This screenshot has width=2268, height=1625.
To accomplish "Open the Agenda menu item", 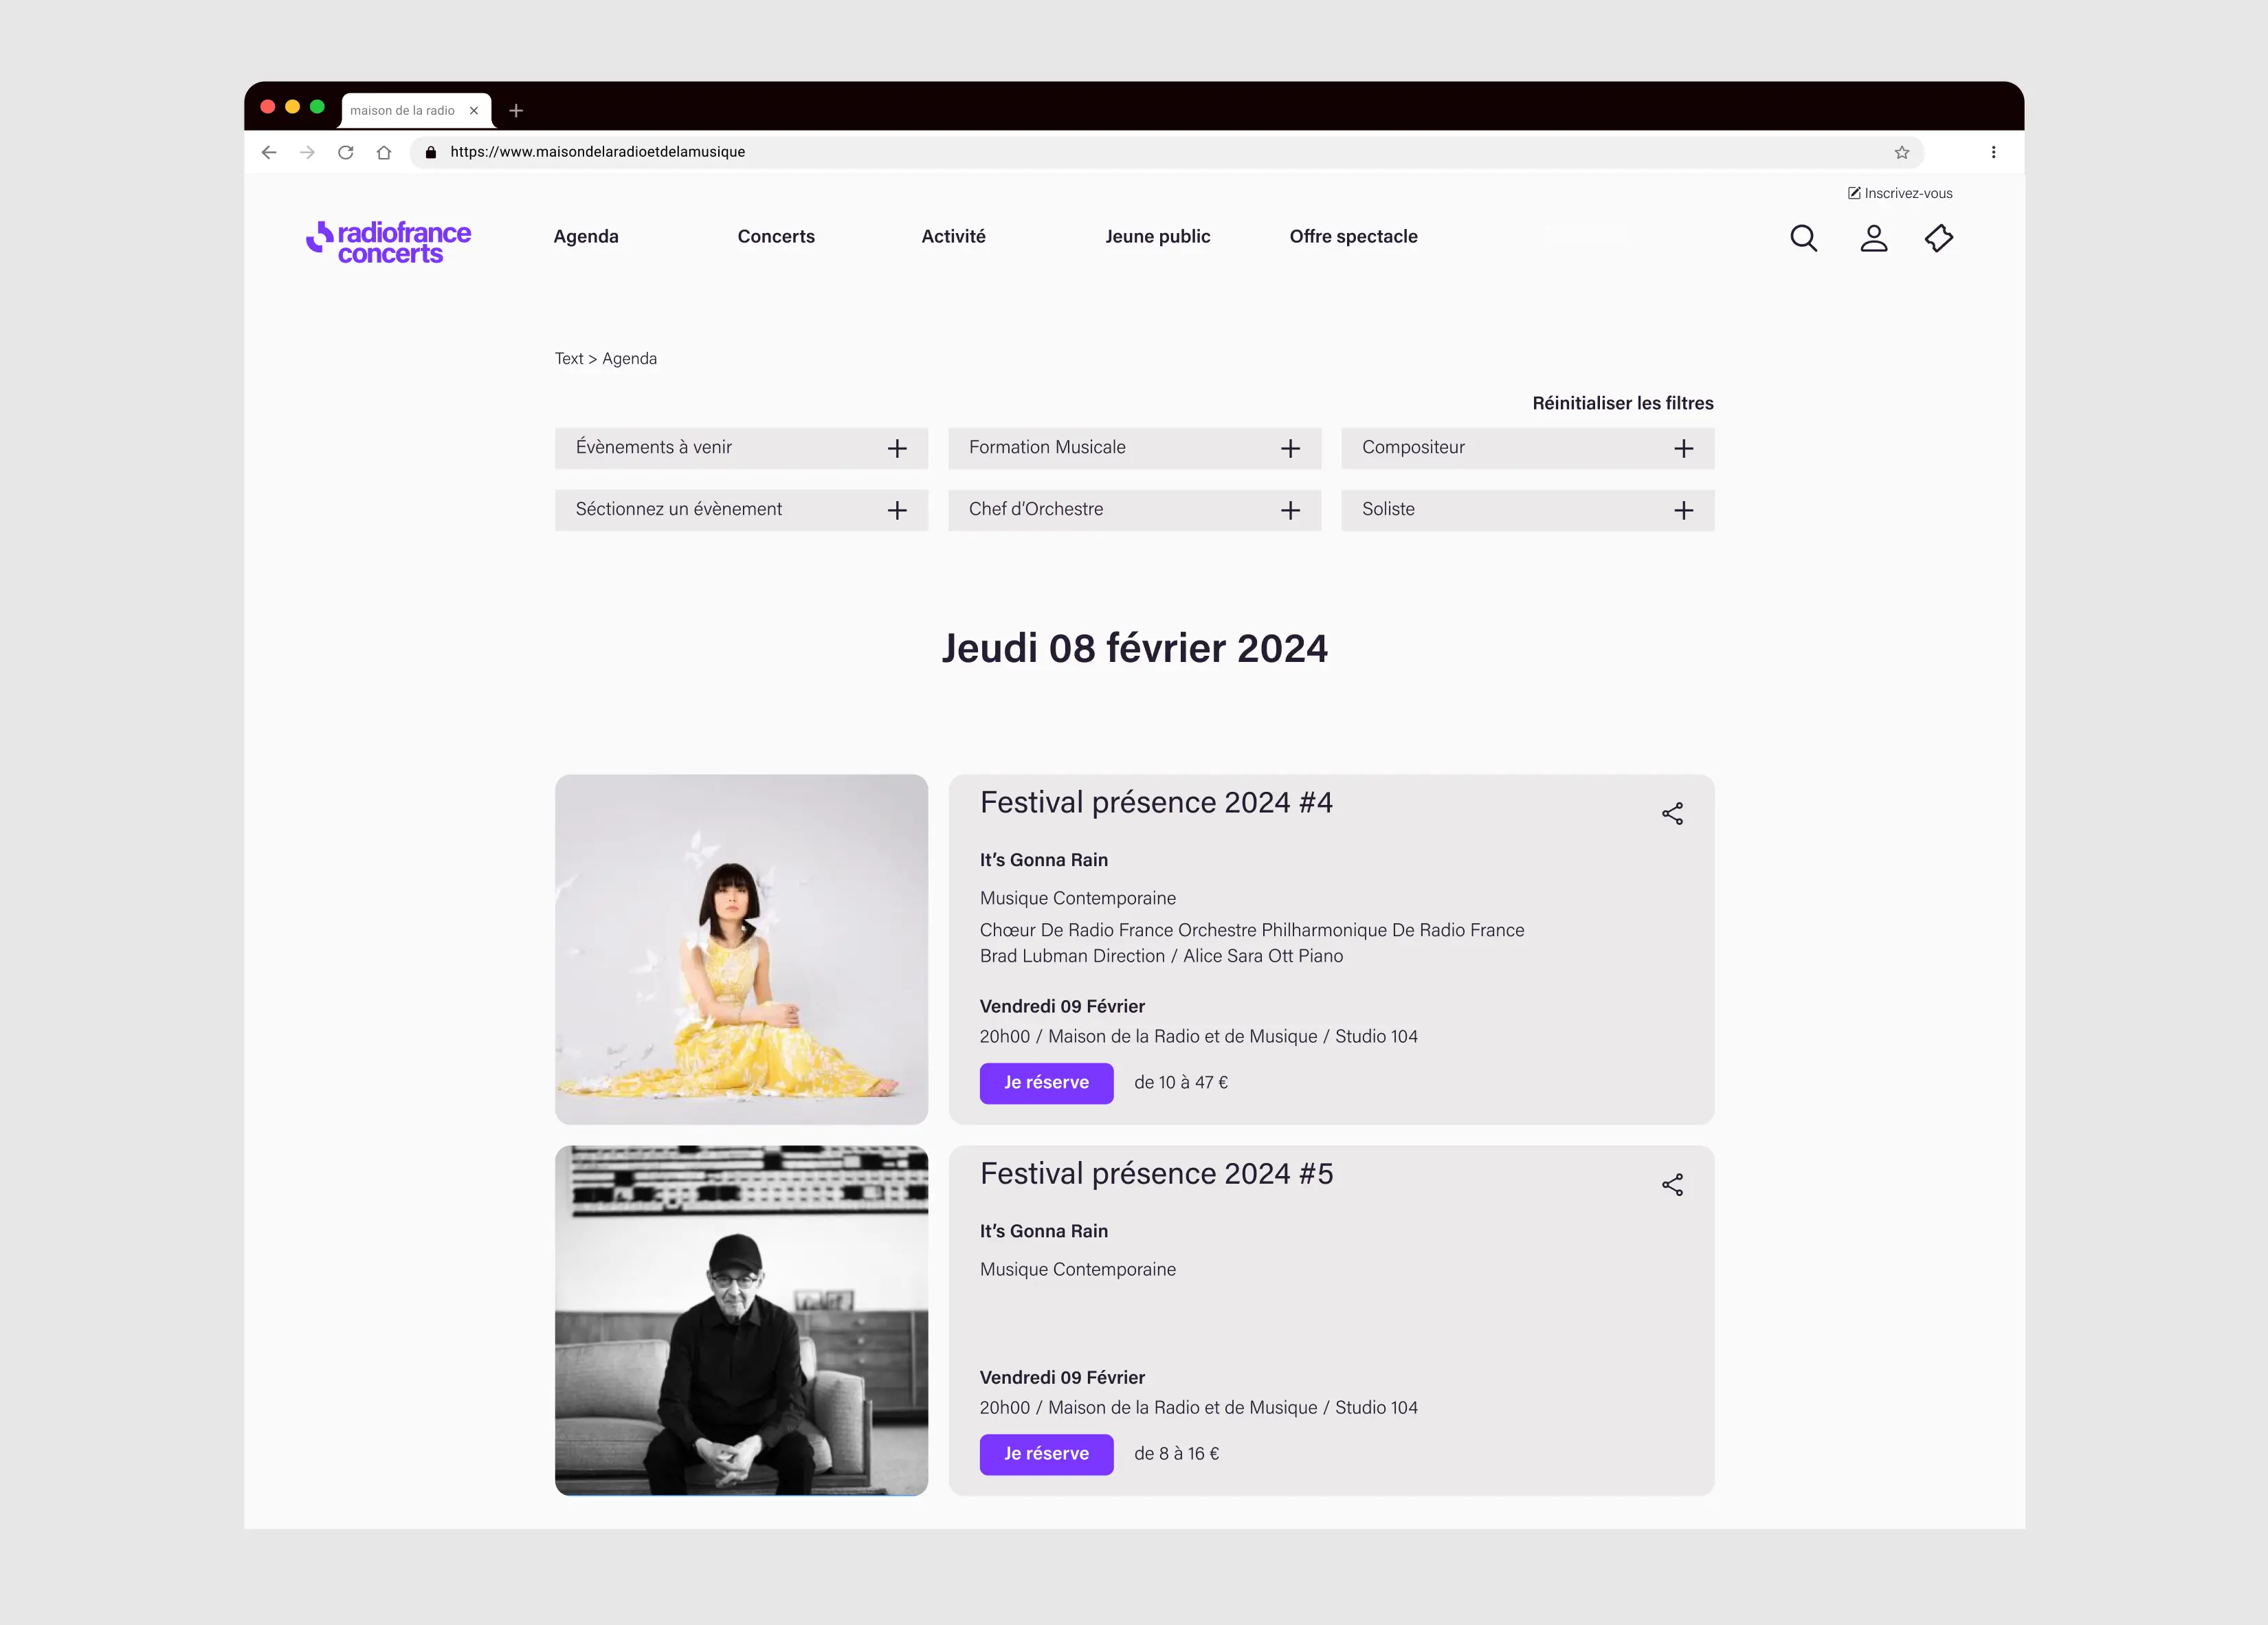I will tap(586, 237).
